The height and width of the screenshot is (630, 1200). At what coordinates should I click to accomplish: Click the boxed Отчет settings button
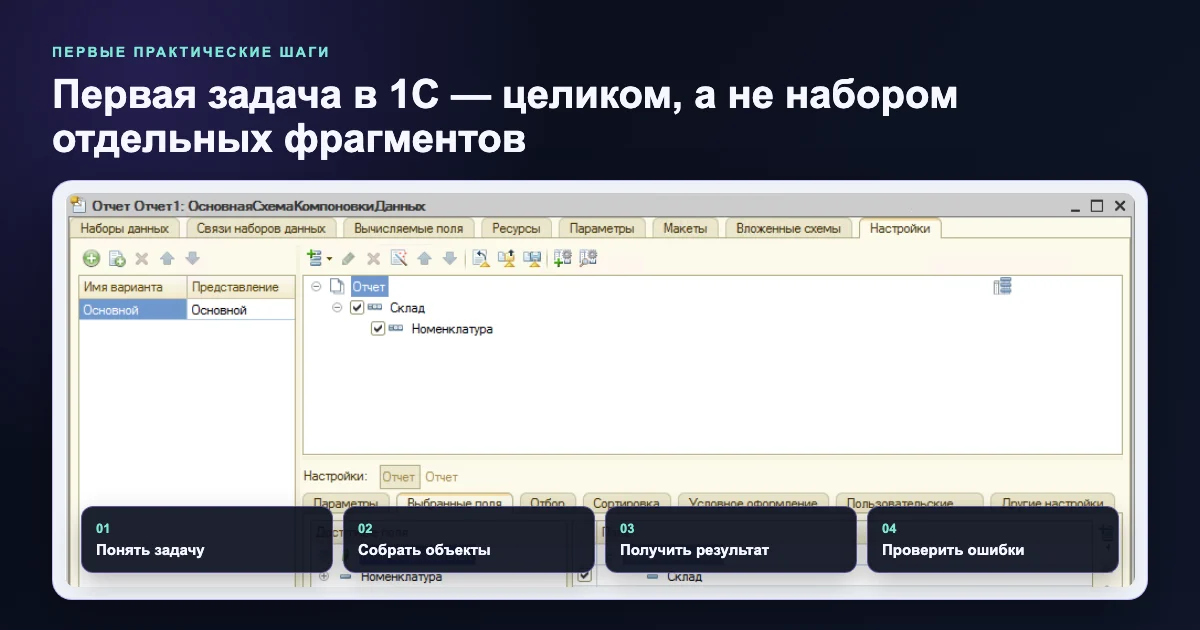click(x=399, y=477)
